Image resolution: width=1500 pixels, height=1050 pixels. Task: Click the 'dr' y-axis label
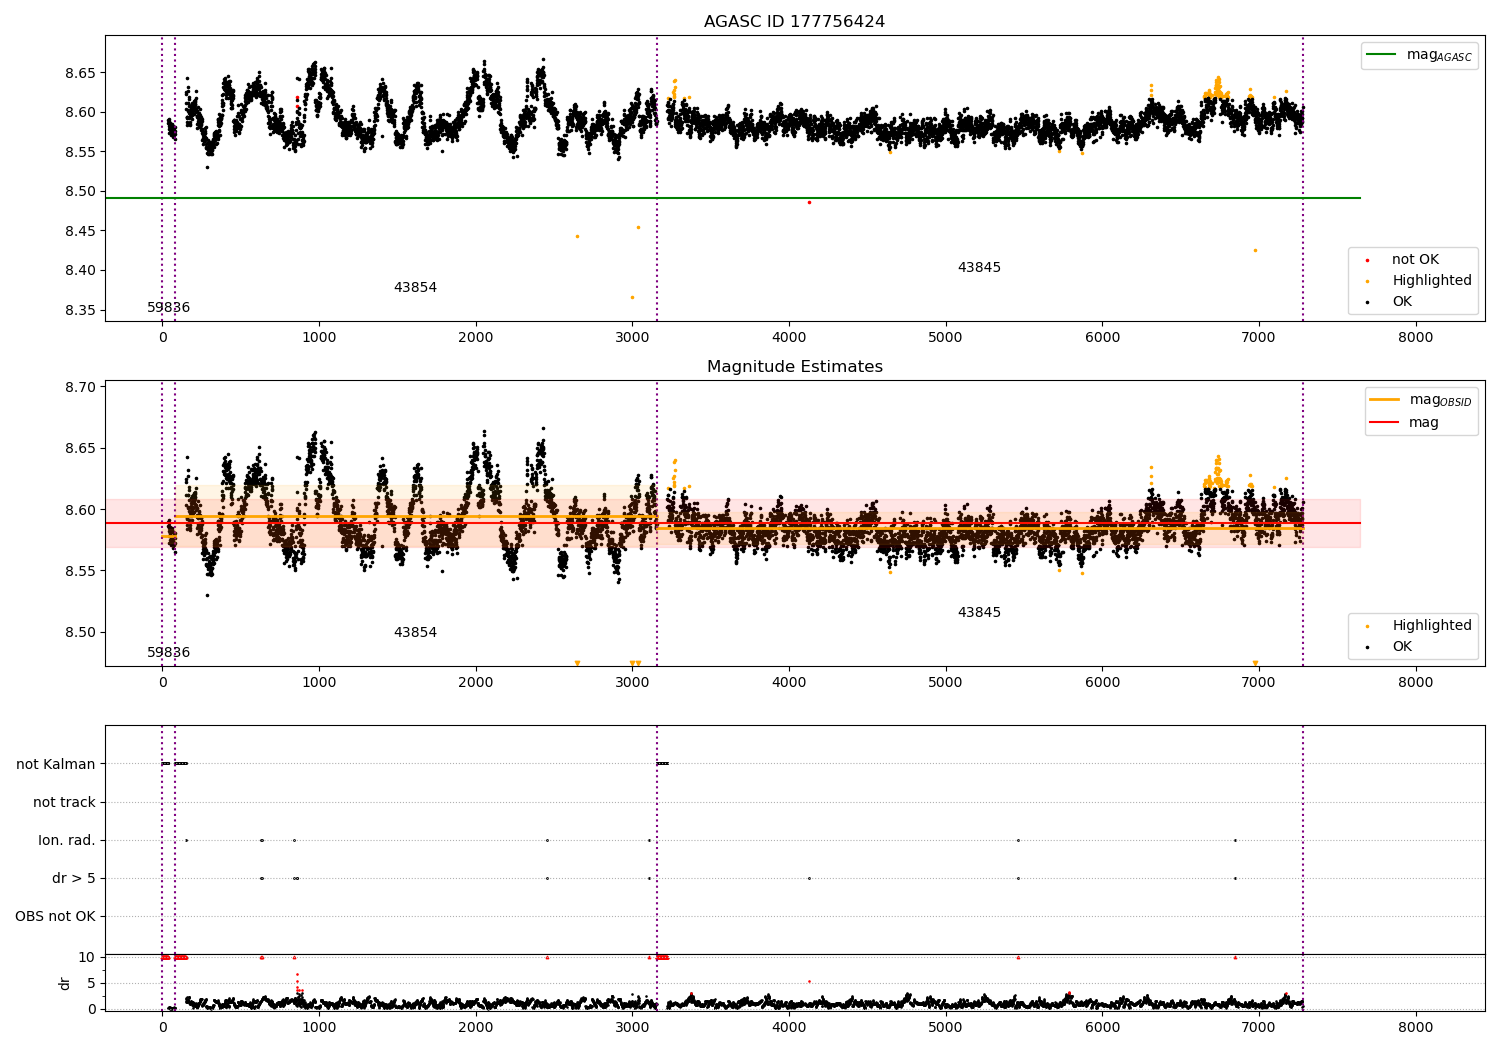click(65, 983)
